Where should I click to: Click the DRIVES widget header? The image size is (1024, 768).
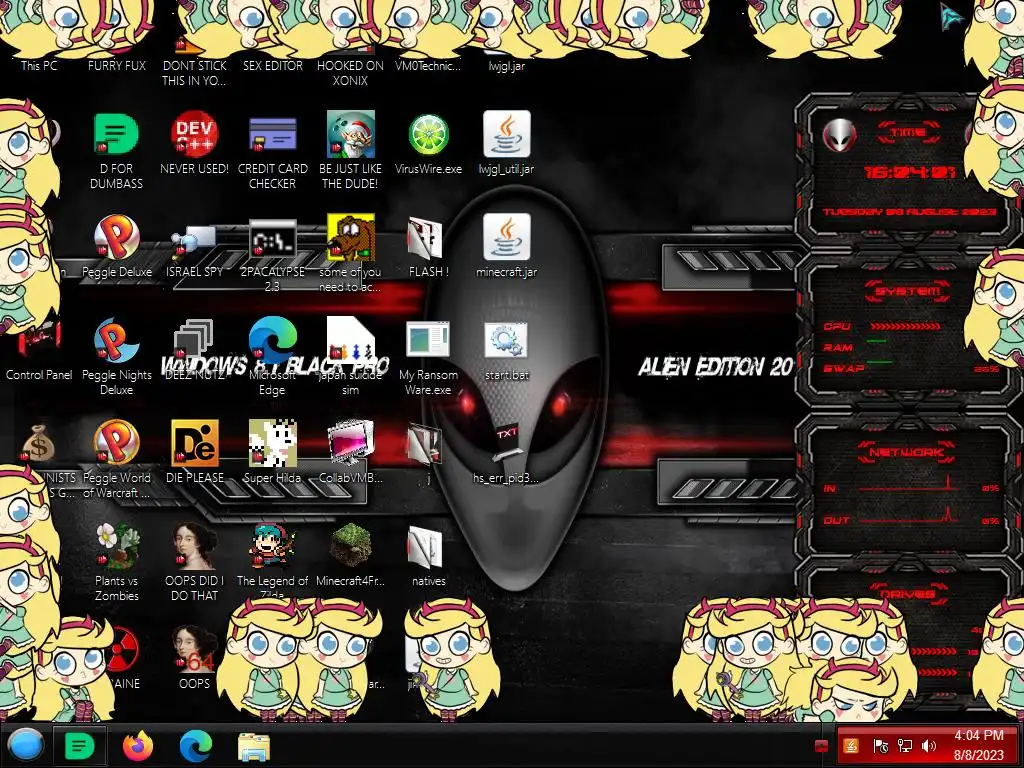906,594
